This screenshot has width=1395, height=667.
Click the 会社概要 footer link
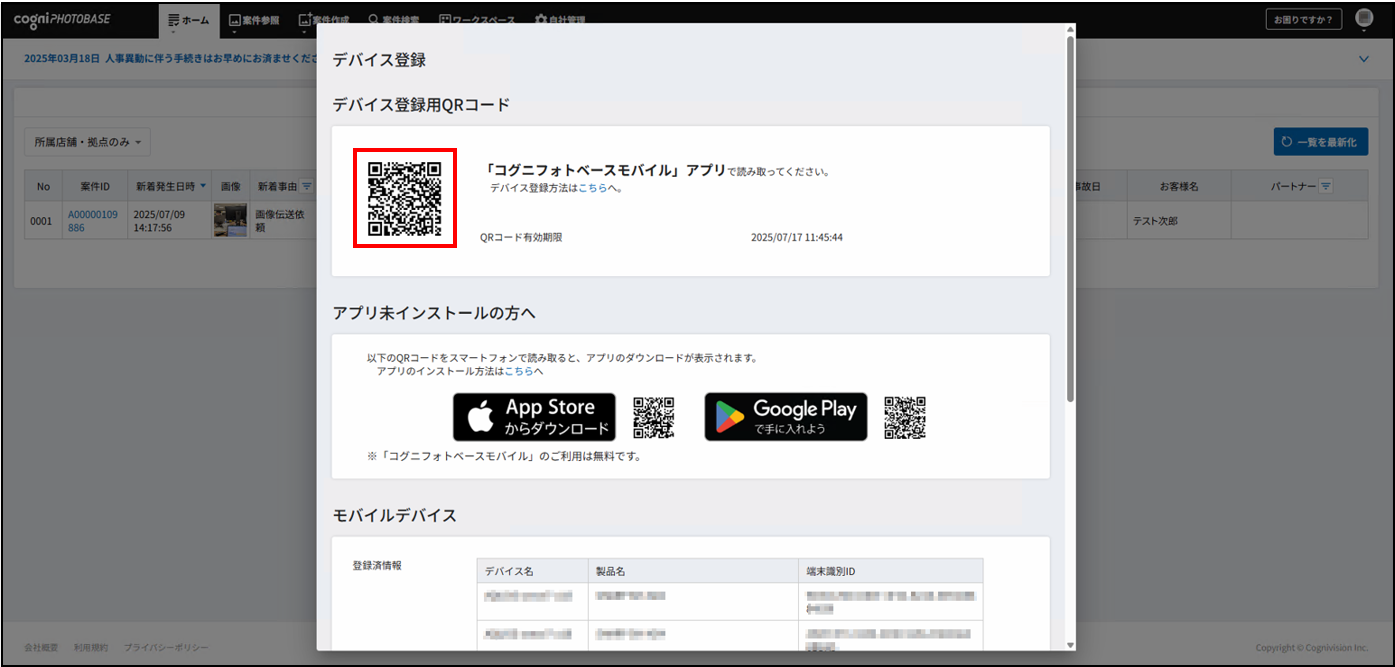click(x=43, y=648)
